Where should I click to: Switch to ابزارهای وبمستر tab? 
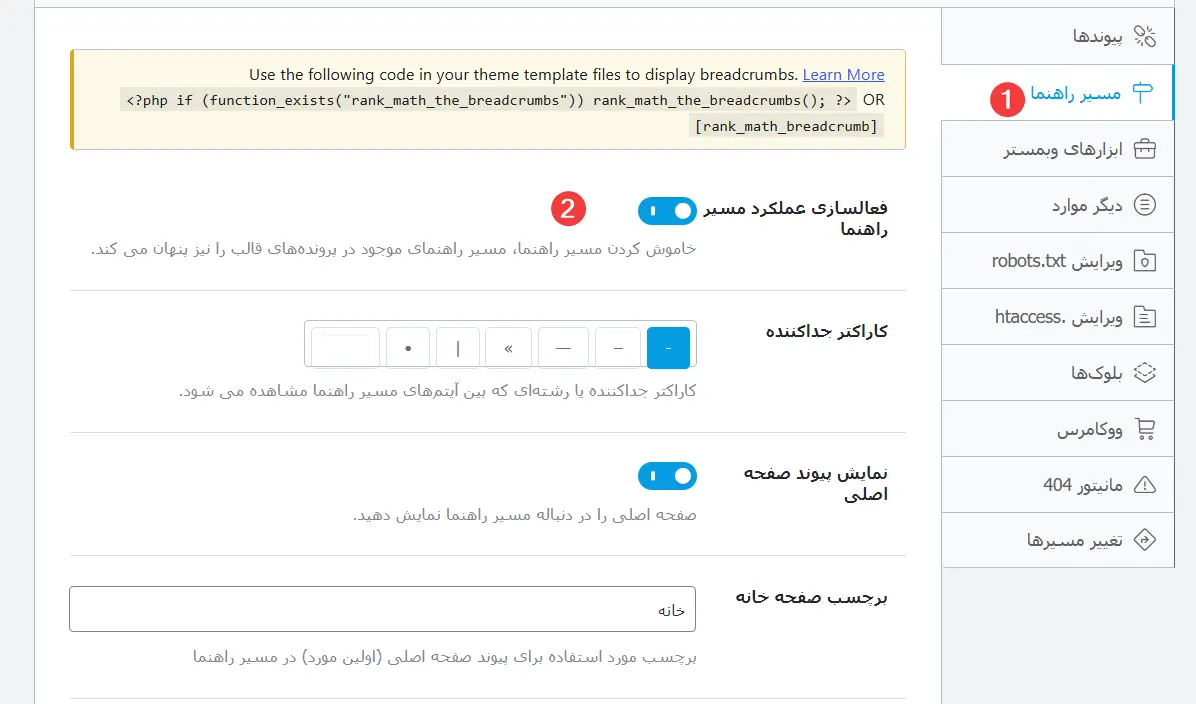point(1057,149)
